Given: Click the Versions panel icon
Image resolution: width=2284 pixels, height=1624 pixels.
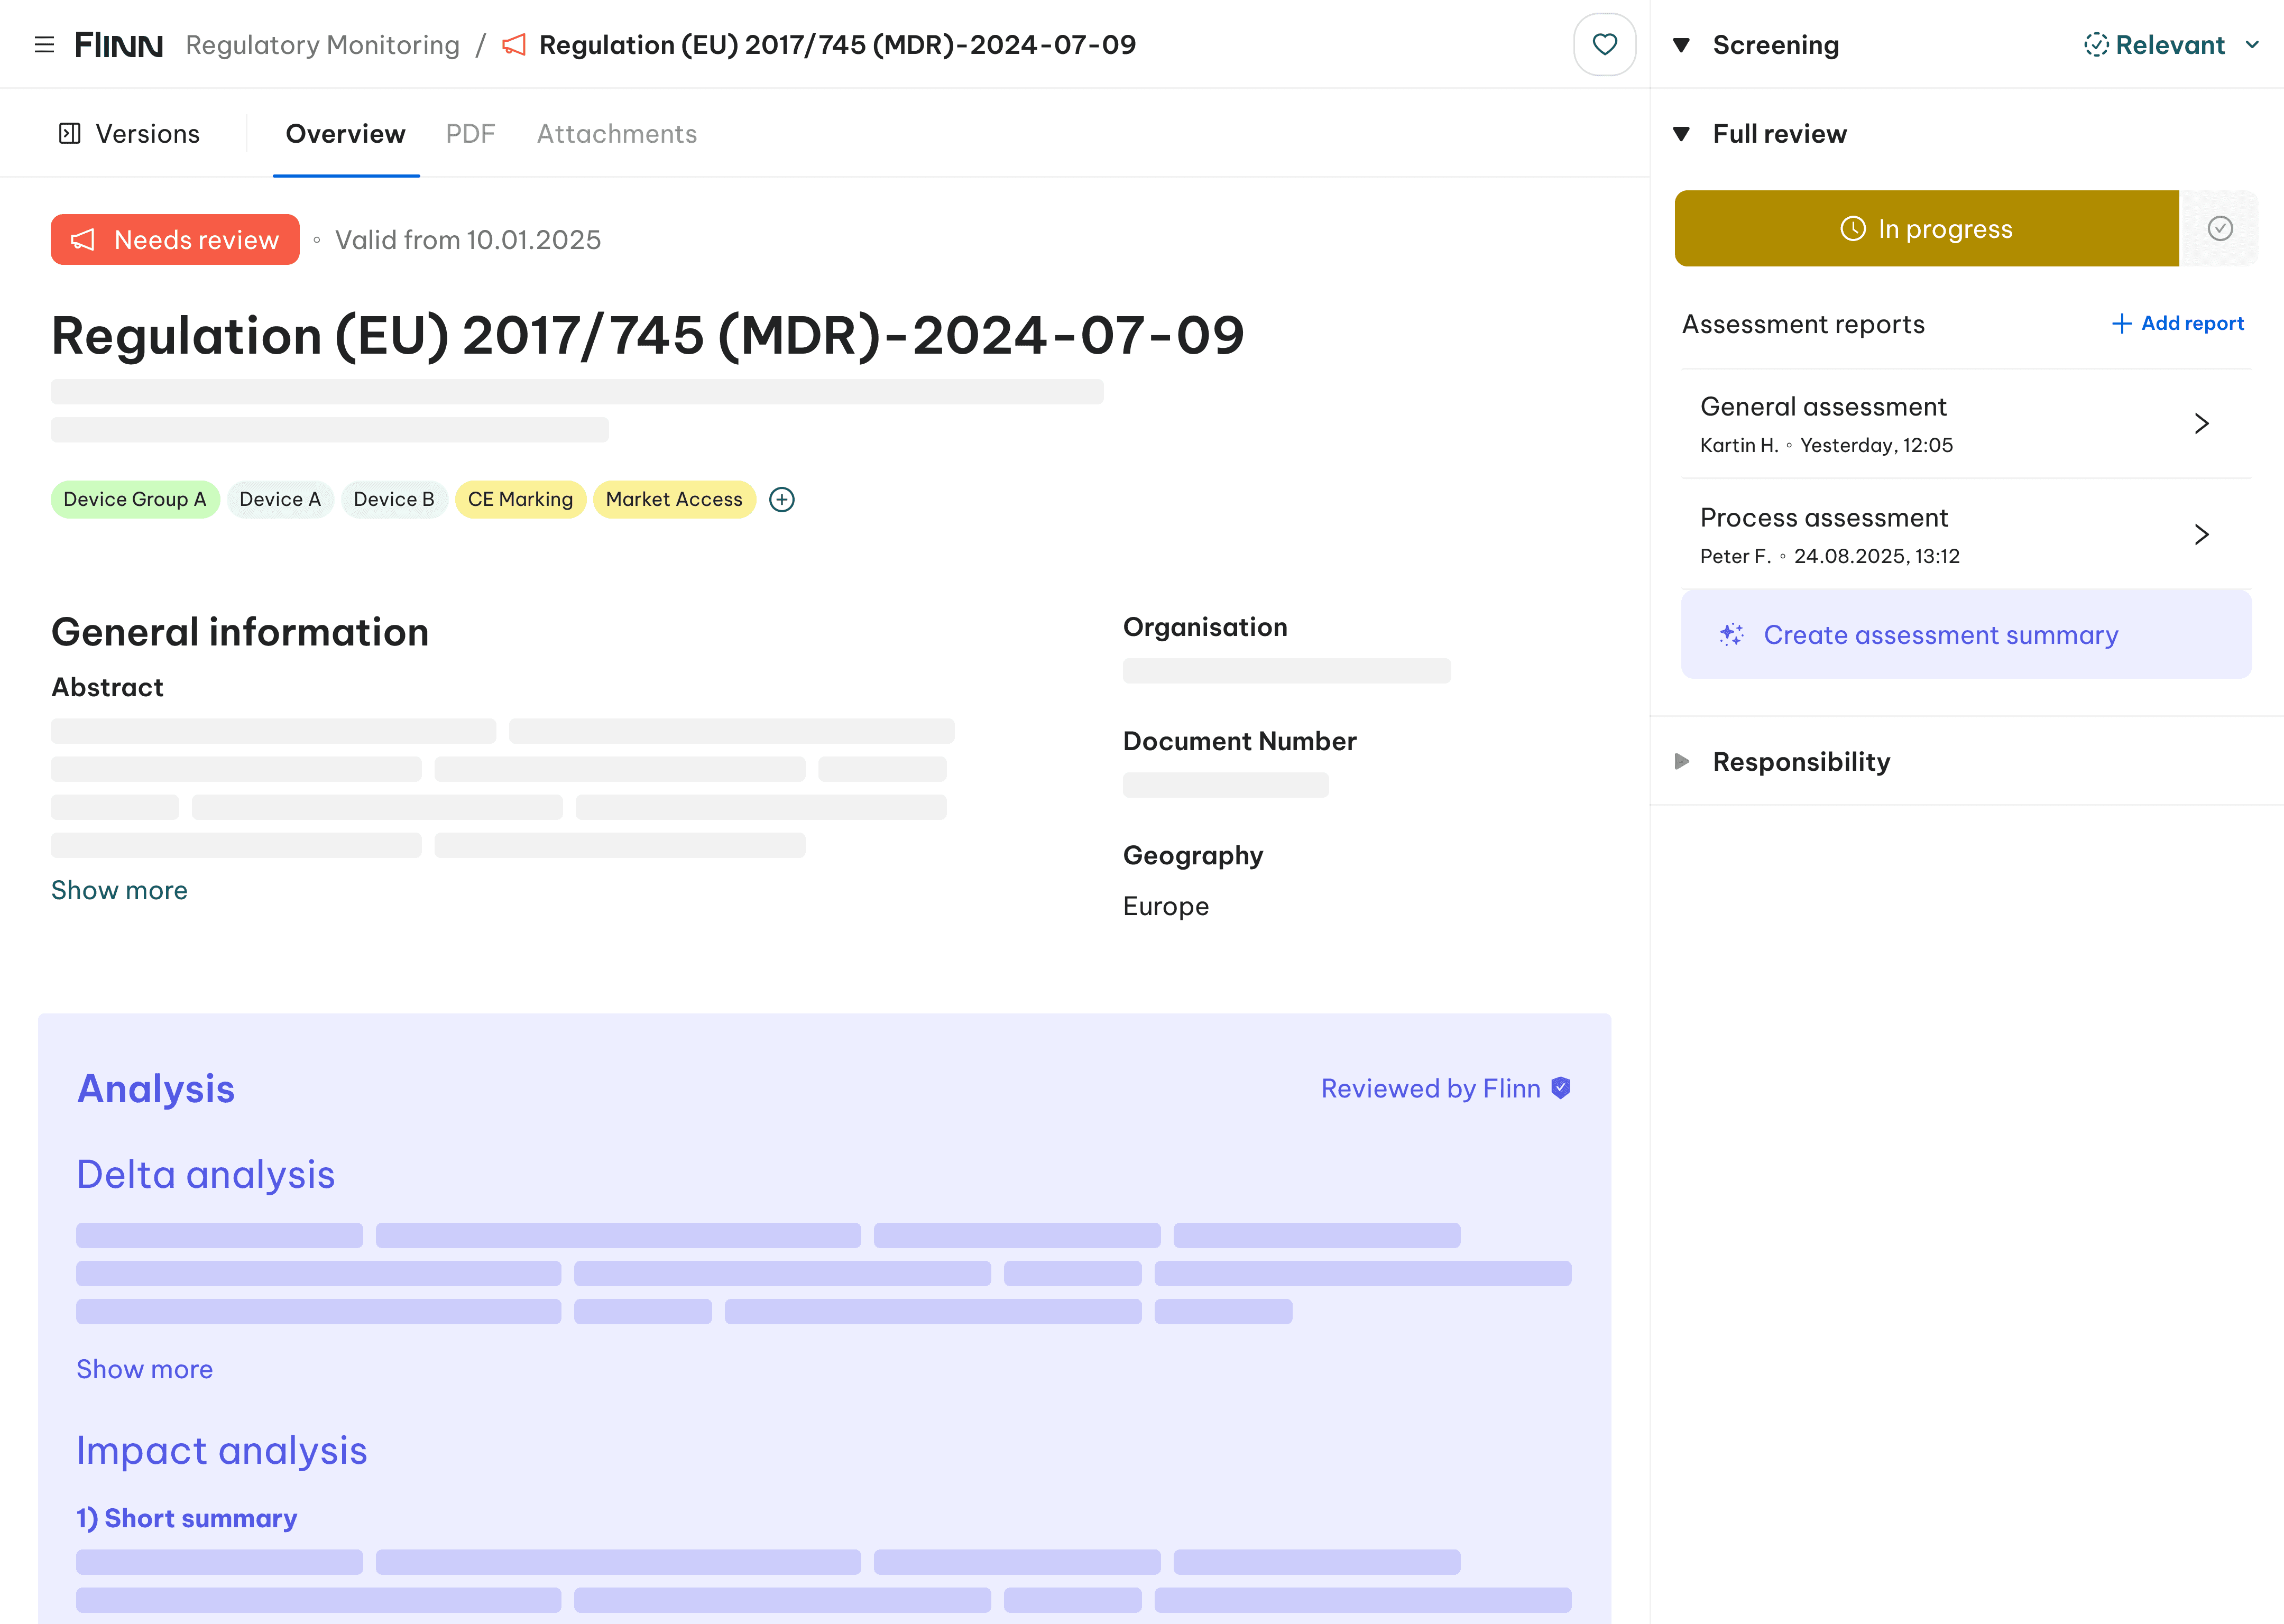Looking at the screenshot, I should (x=70, y=134).
